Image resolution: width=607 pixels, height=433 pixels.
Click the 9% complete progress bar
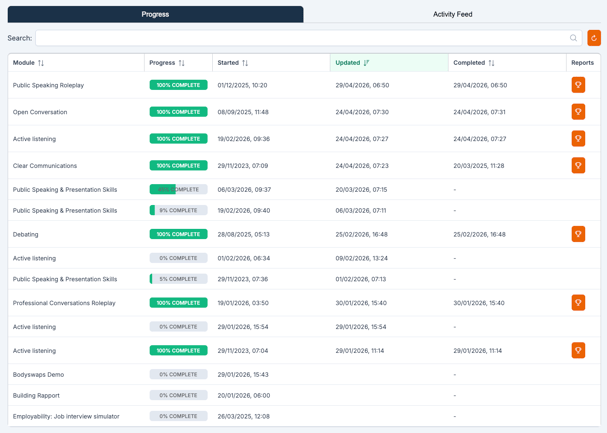coord(178,210)
